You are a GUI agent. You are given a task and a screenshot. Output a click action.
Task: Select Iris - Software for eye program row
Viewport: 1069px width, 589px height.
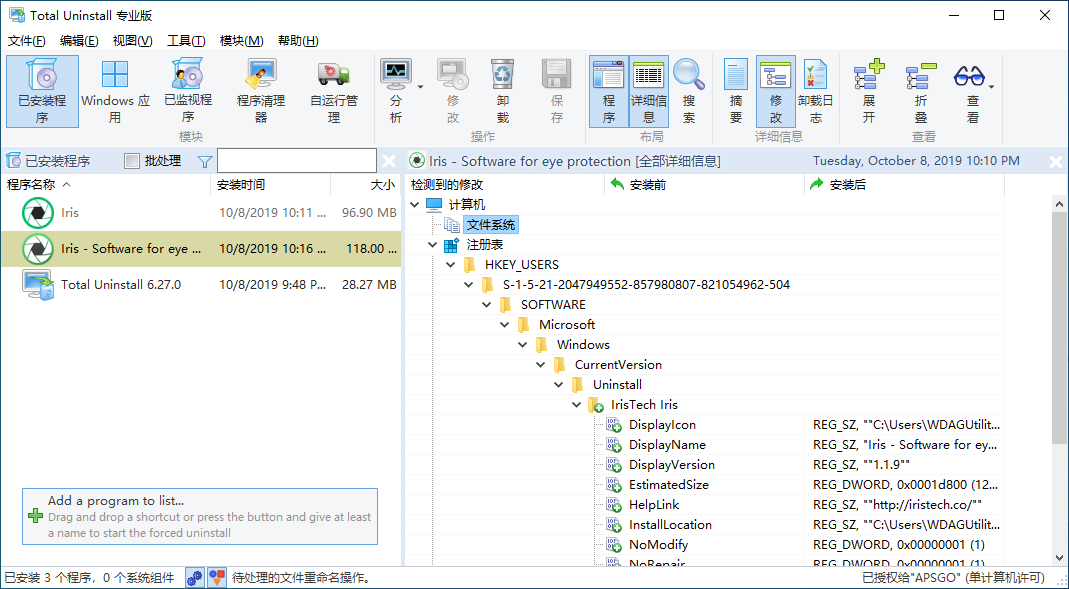coord(200,249)
